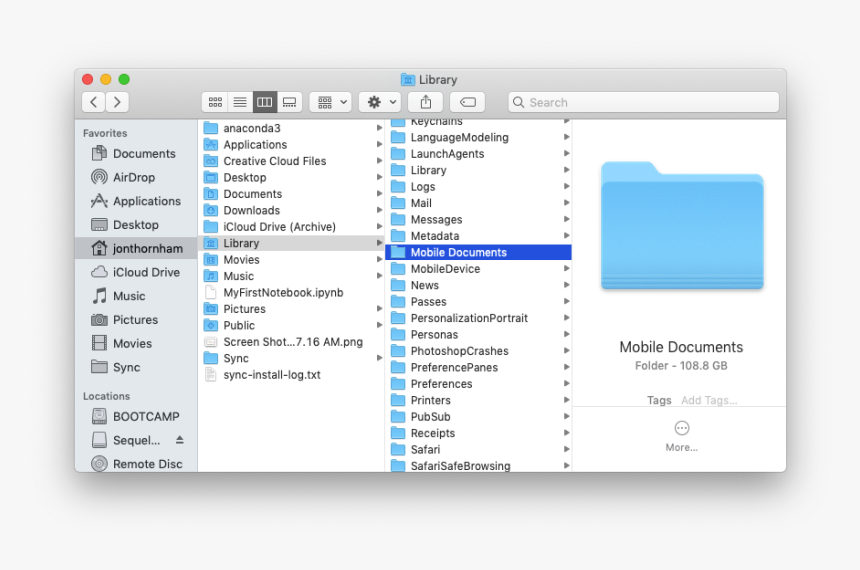Select the Printers folder

pos(478,400)
